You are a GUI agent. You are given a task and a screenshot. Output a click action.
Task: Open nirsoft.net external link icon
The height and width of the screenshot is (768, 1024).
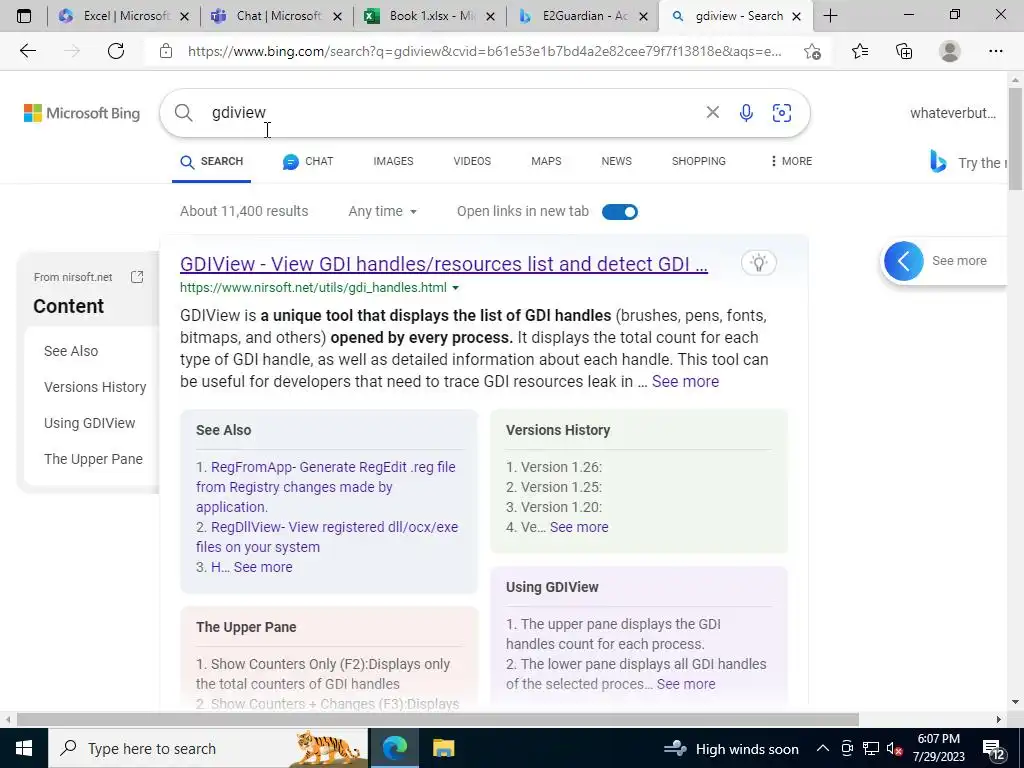click(136, 277)
